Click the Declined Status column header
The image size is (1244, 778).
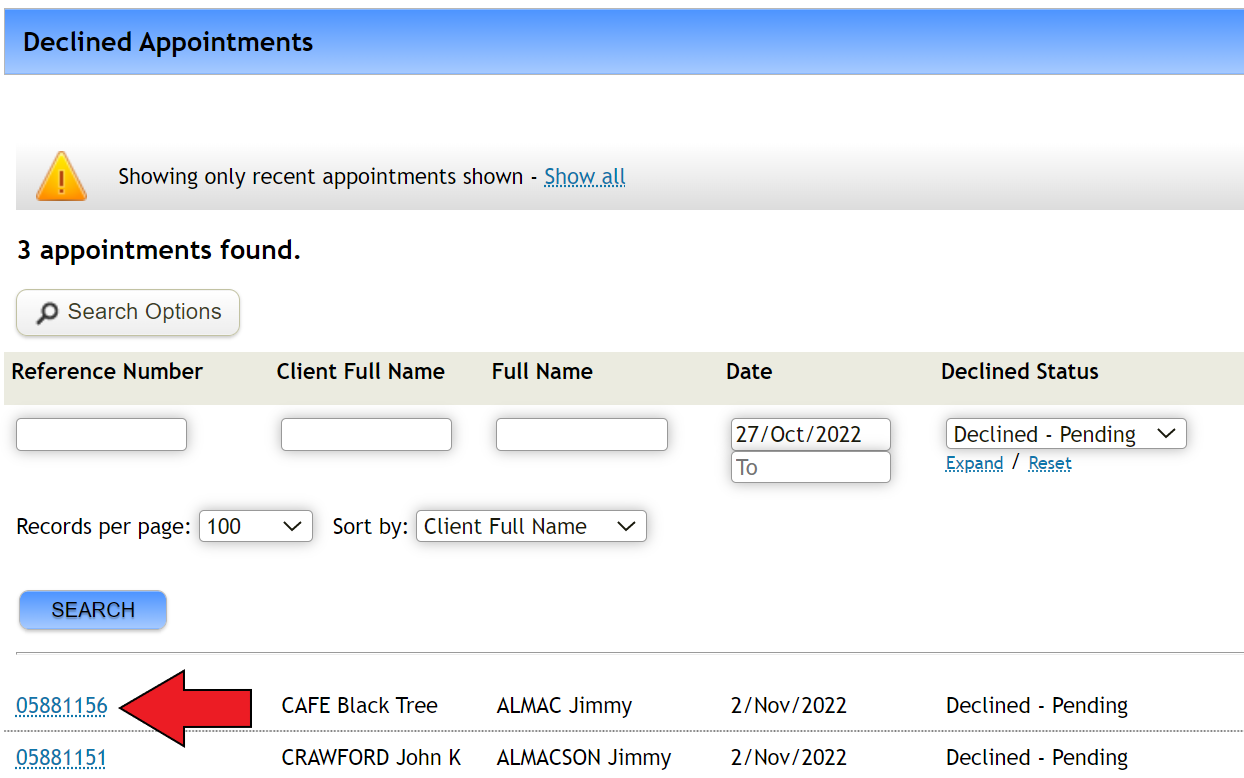coord(1019,371)
